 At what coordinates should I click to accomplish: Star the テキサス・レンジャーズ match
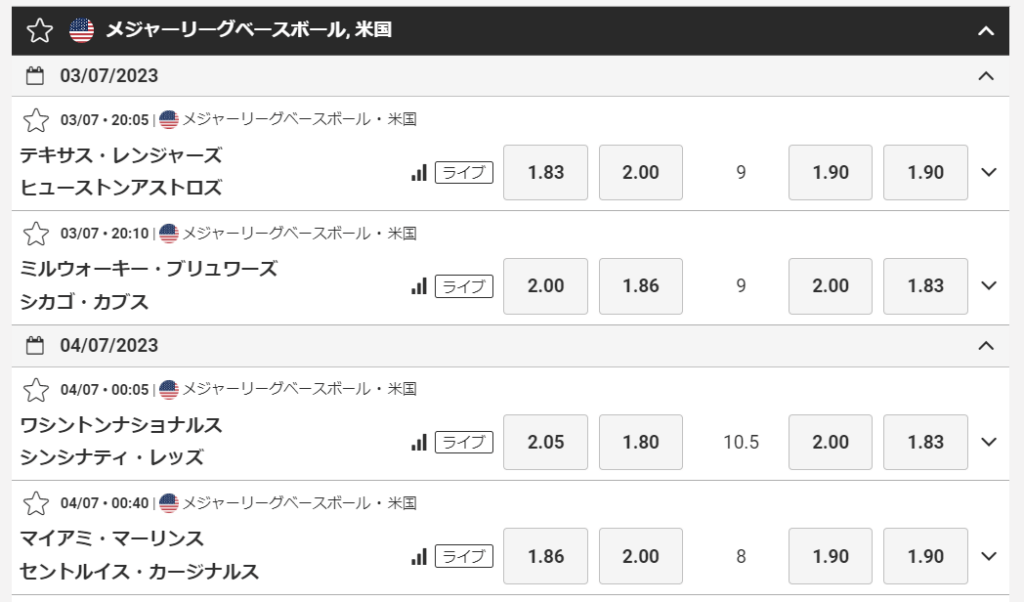click(x=36, y=120)
